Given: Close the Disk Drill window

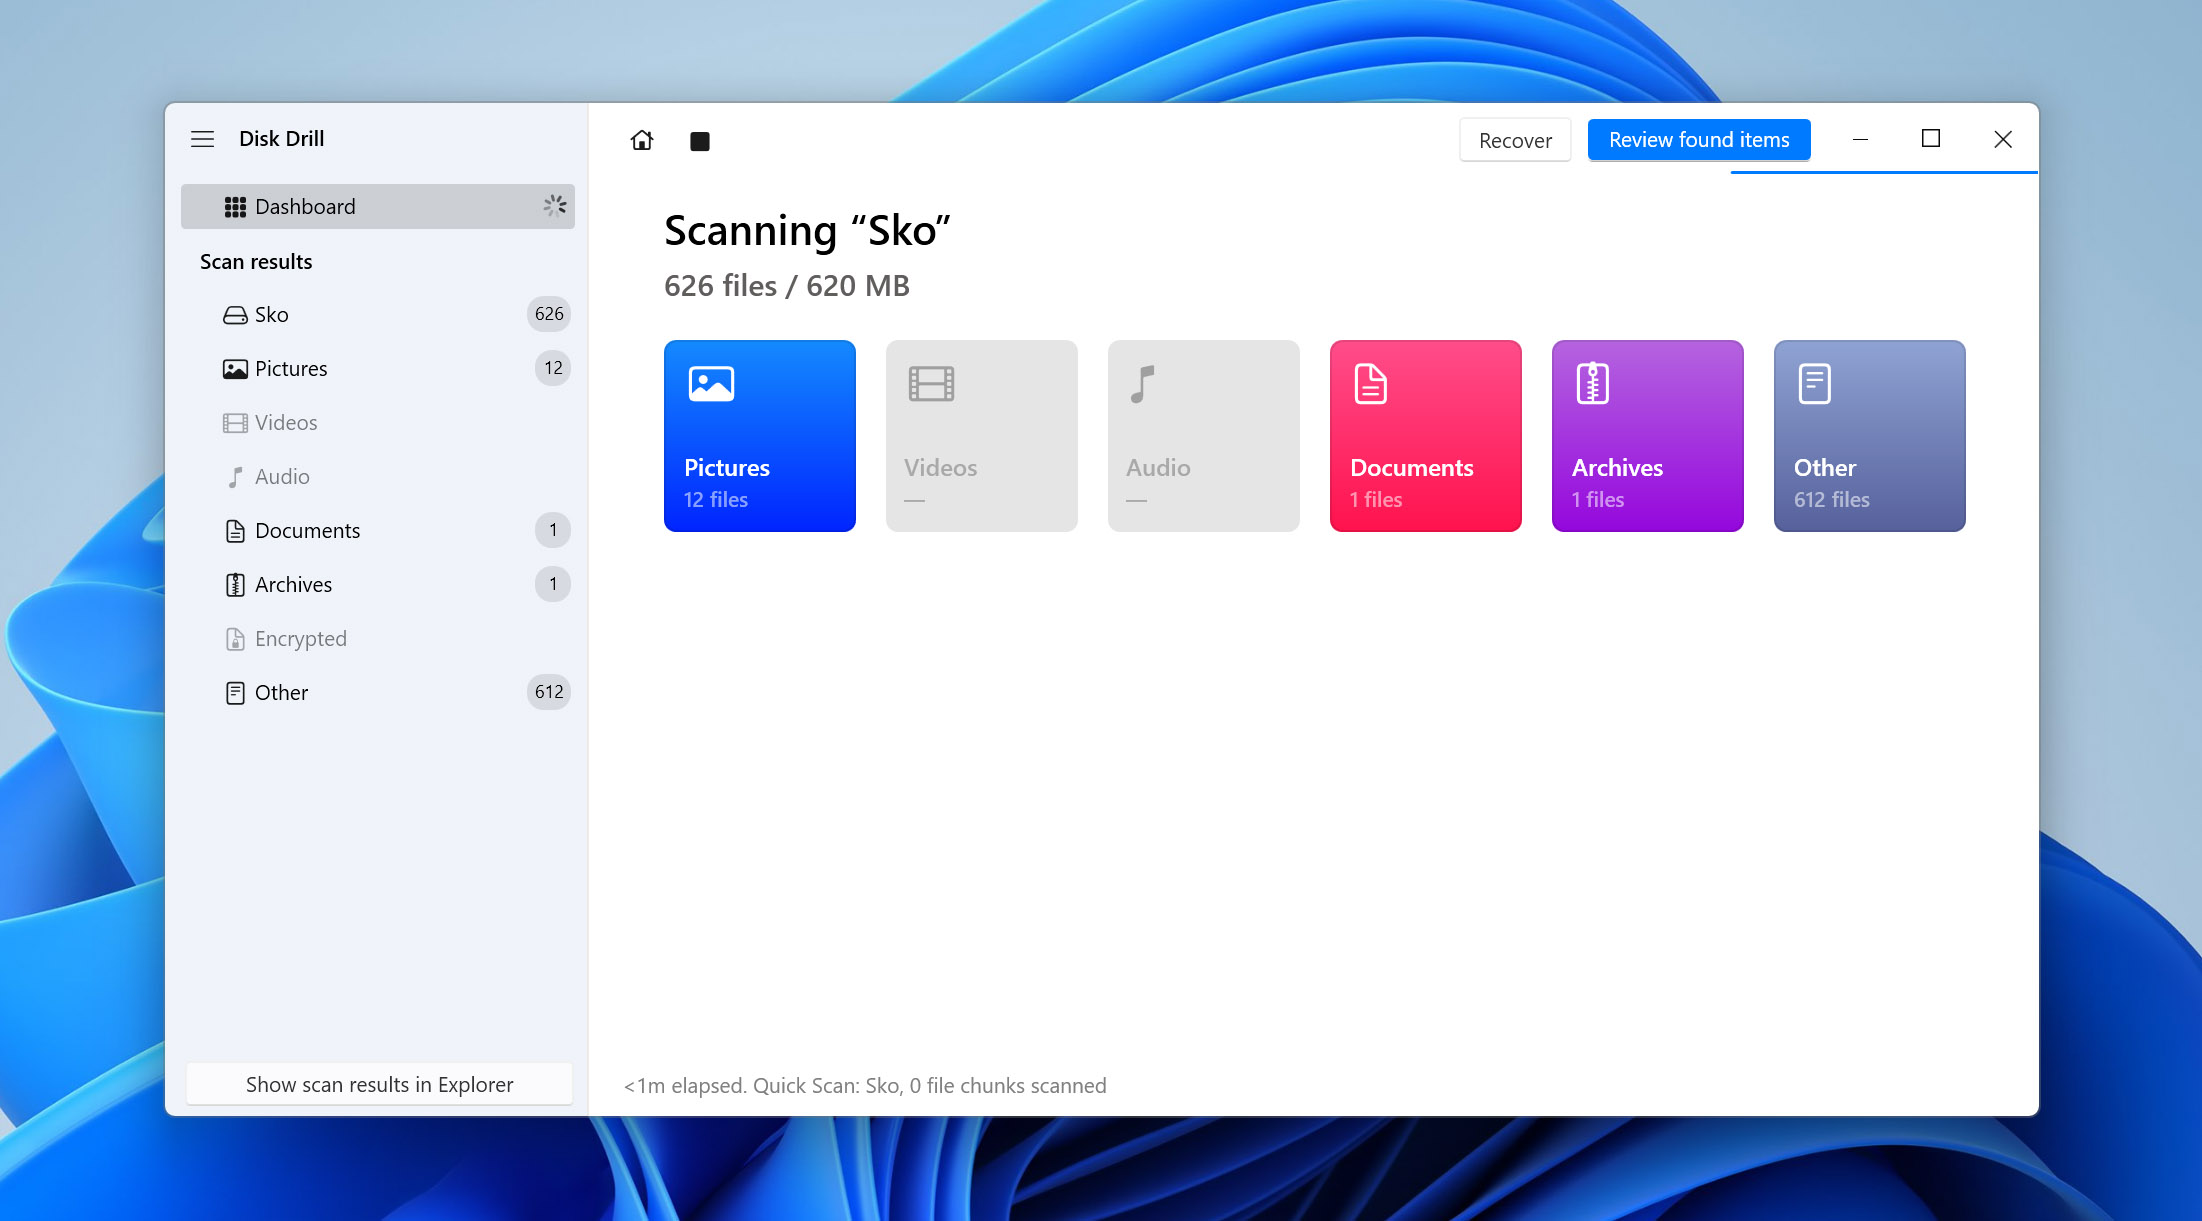Looking at the screenshot, I should 2003,139.
